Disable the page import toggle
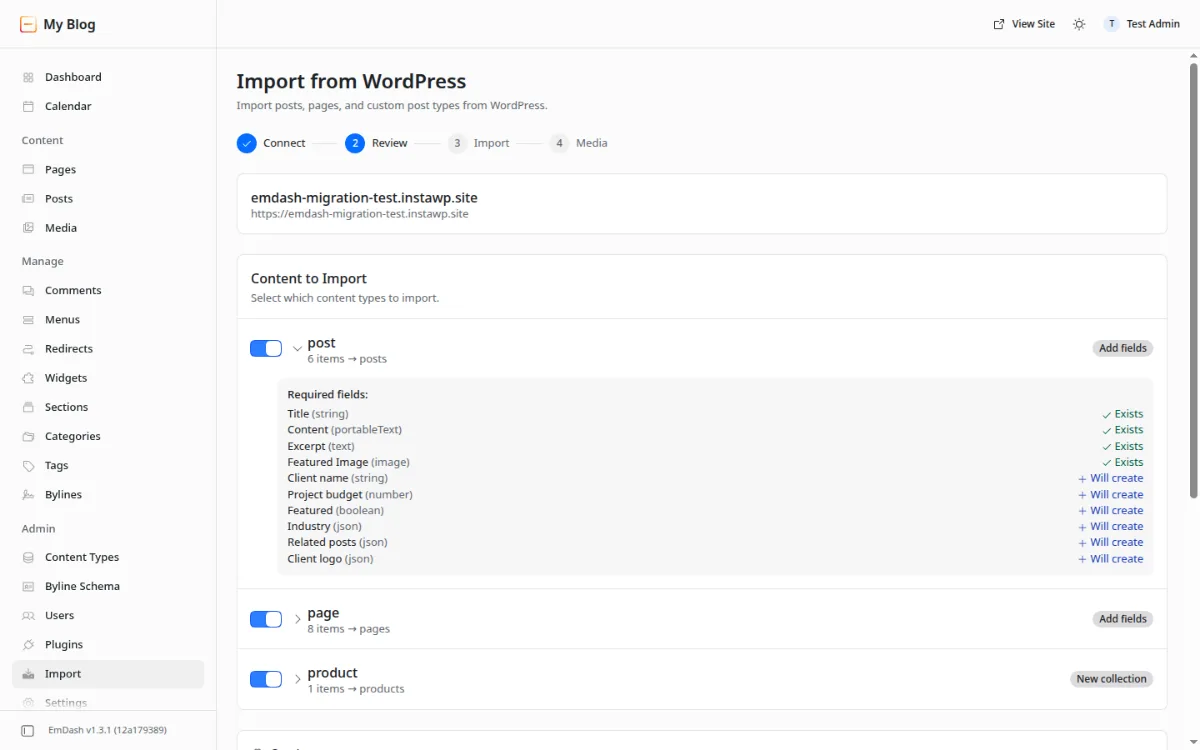 pyautogui.click(x=266, y=619)
